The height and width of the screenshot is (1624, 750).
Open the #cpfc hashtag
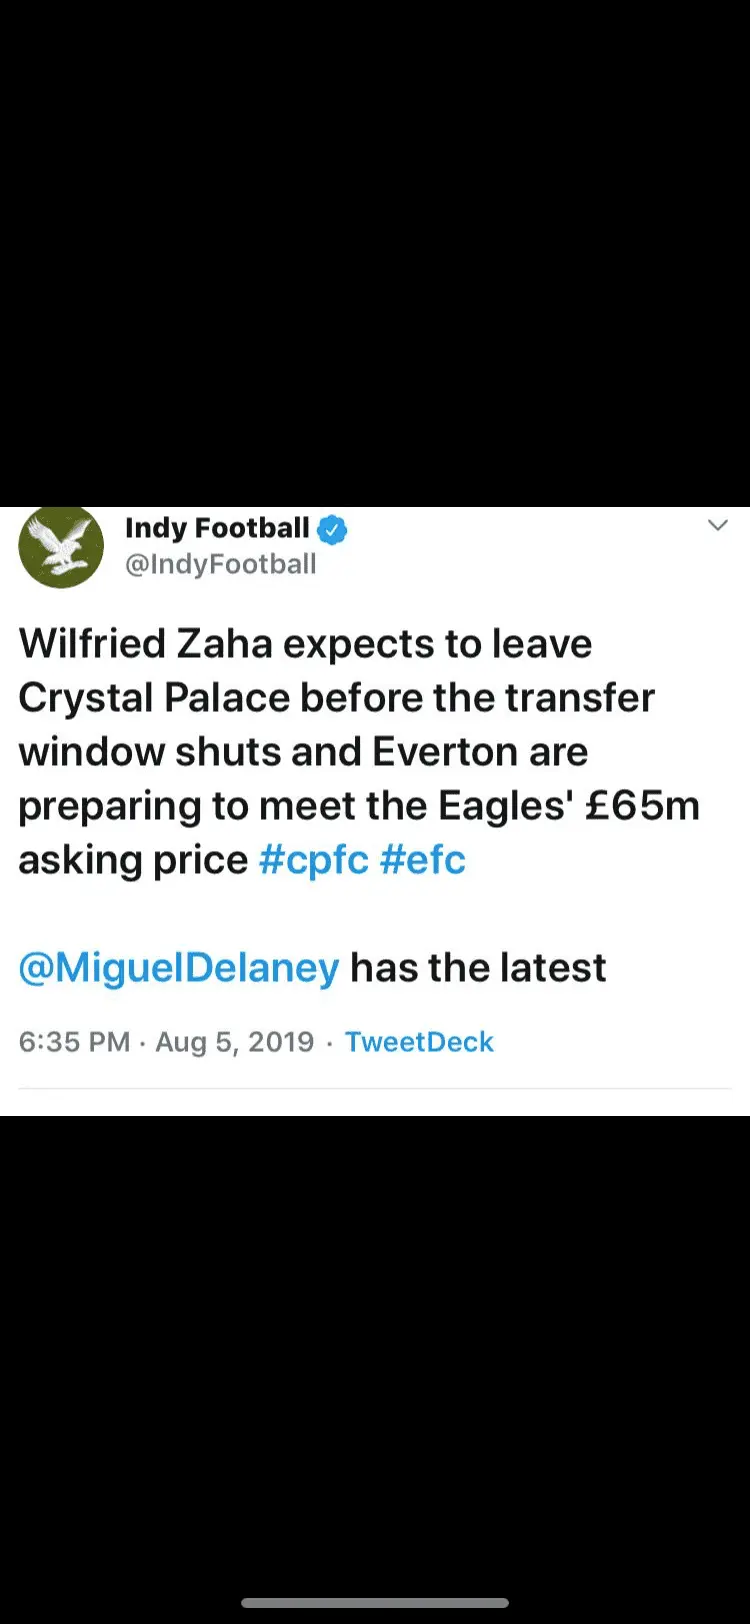tap(313, 860)
